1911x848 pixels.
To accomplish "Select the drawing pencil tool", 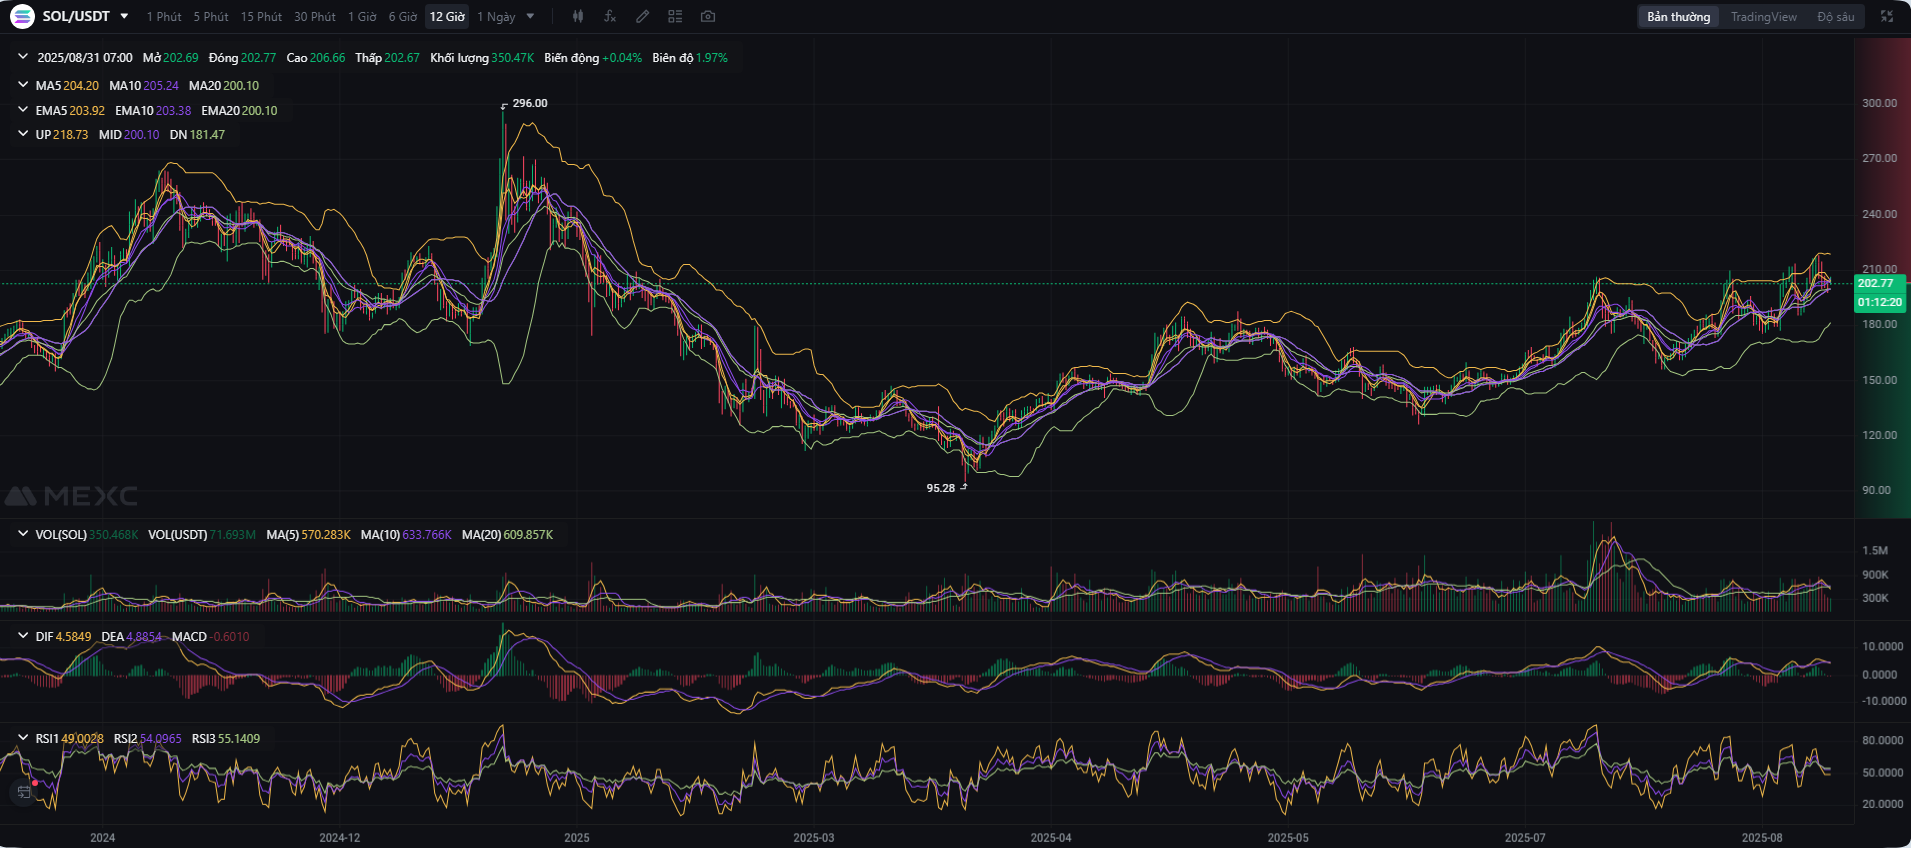I will pos(643,16).
